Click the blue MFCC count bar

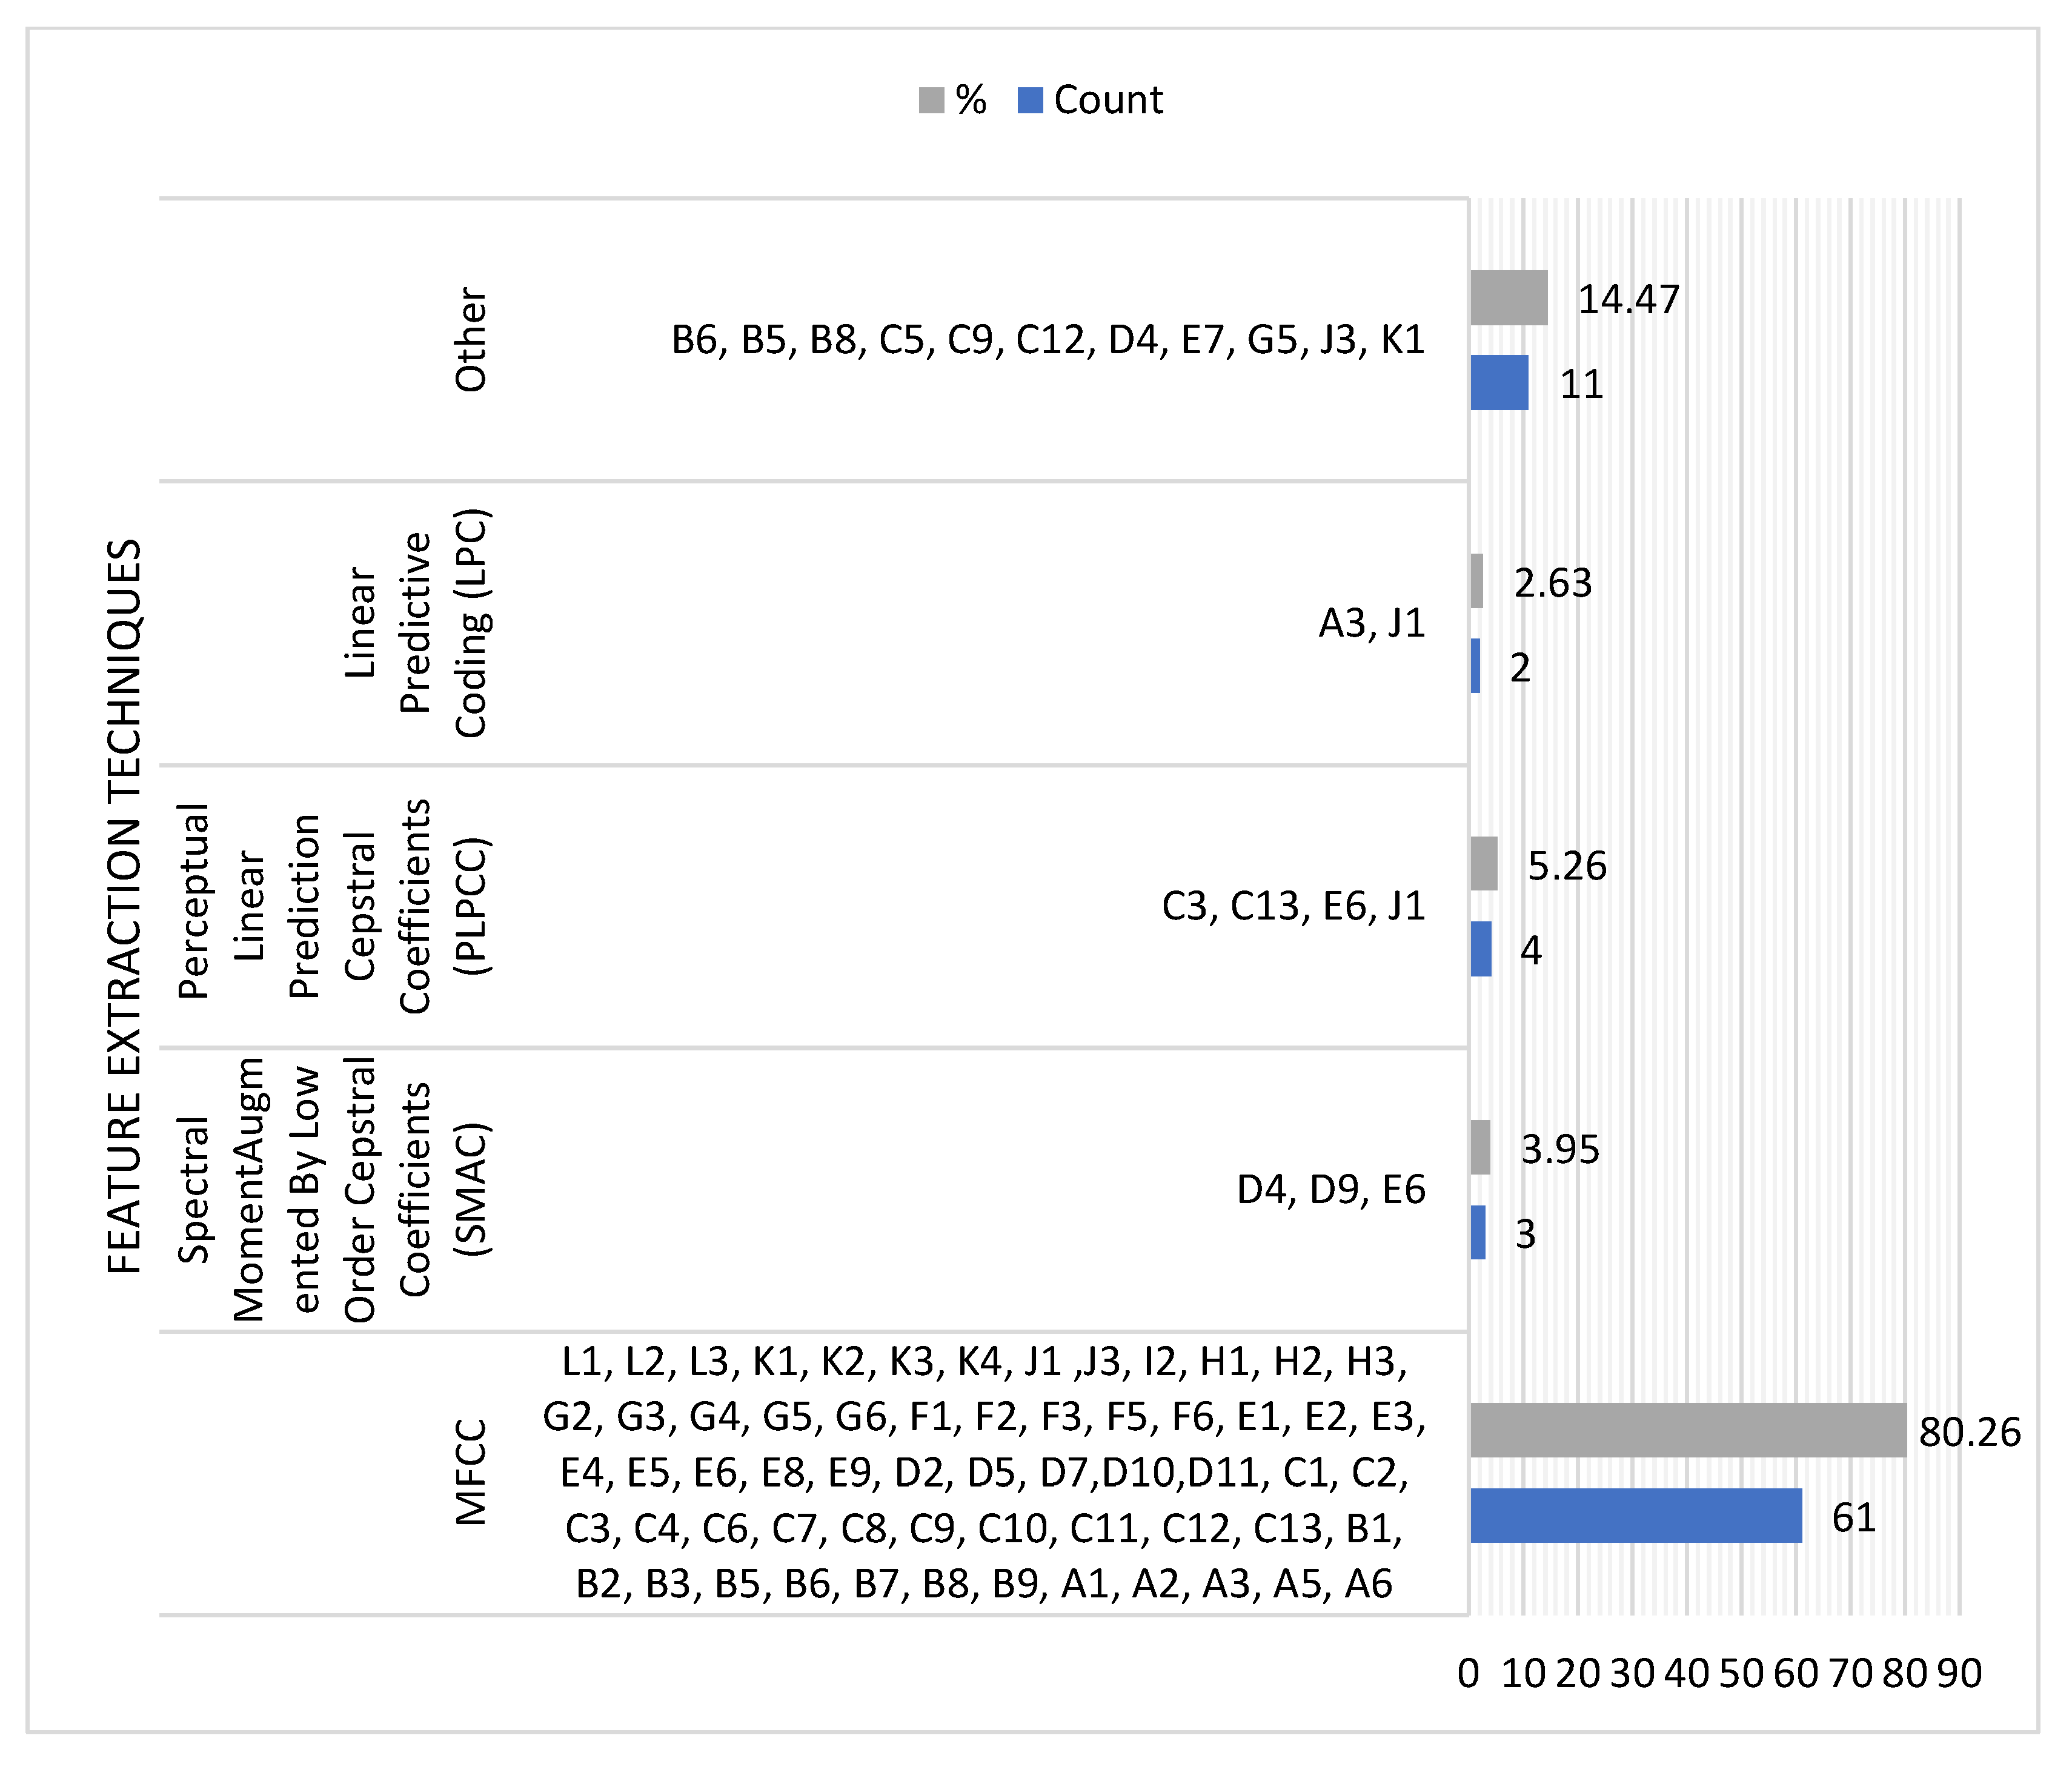pos(1635,1515)
